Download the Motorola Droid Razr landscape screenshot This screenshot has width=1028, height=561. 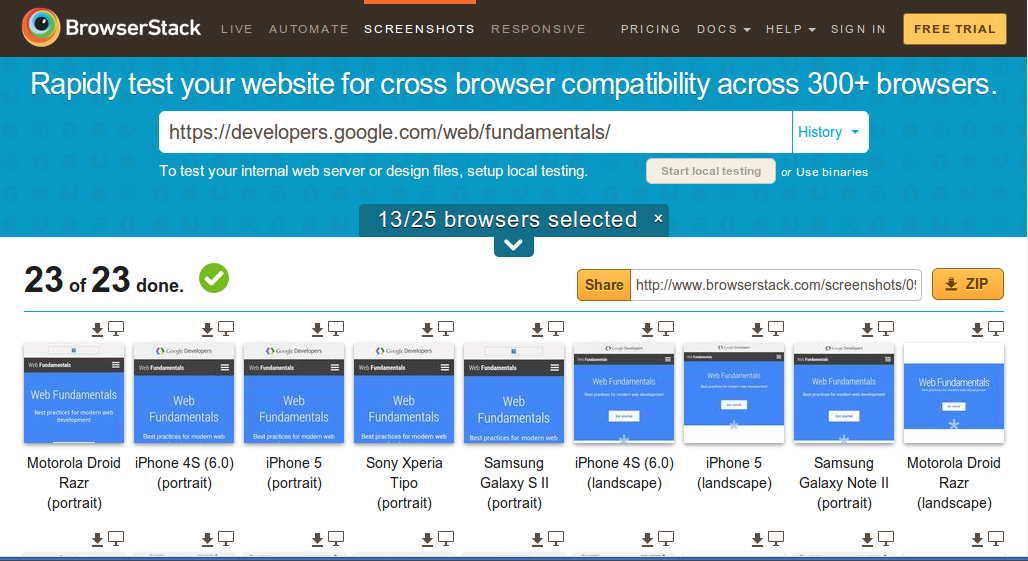tap(978, 328)
